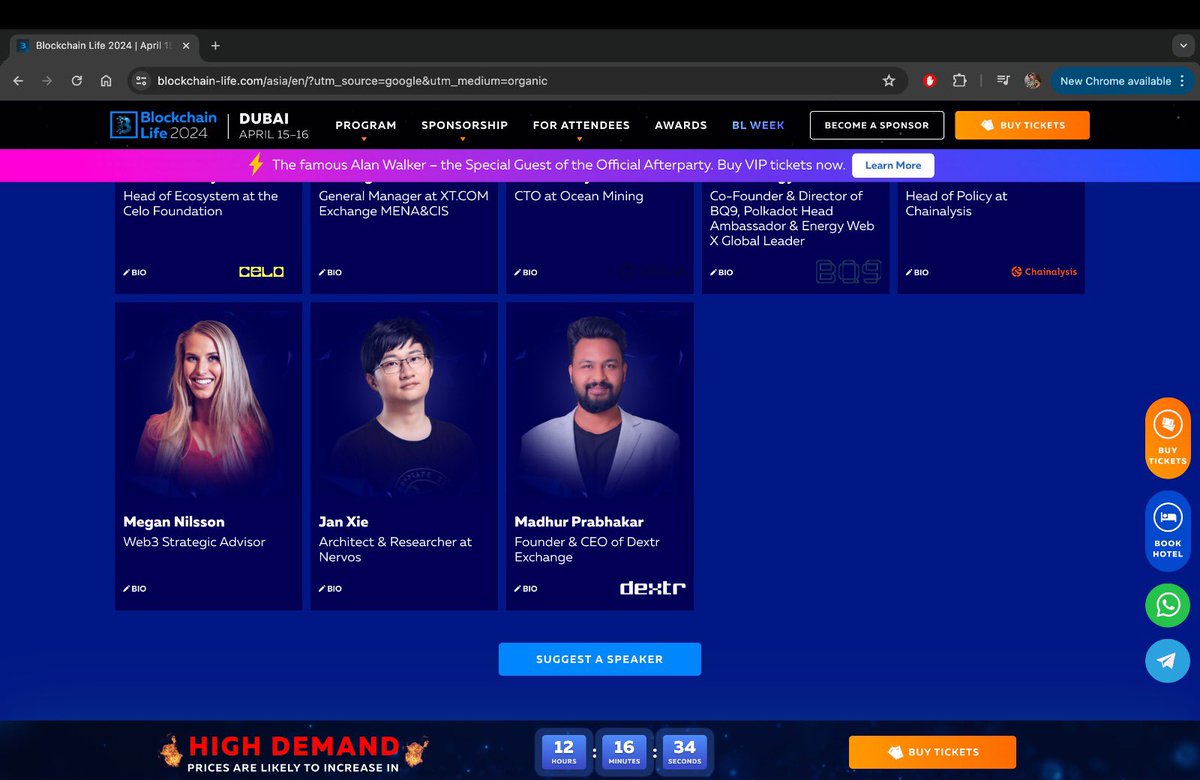Click the countdown hours box
1200x780 pixels.
click(564, 751)
